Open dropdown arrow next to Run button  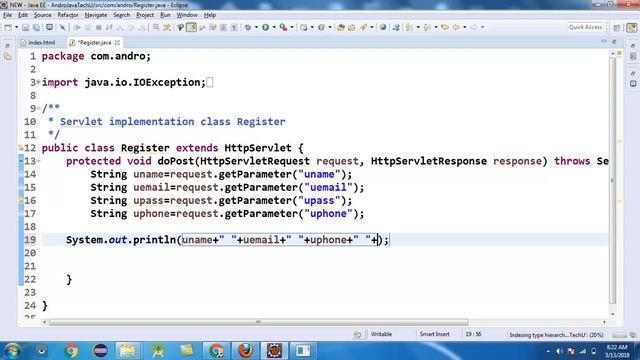[x=274, y=27]
